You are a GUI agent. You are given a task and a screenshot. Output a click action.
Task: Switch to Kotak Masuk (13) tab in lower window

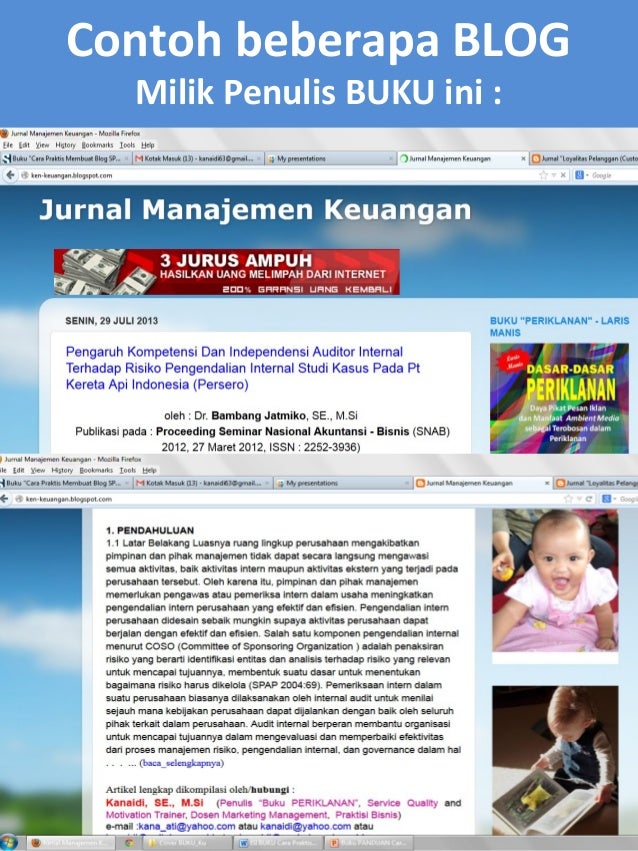[203, 483]
